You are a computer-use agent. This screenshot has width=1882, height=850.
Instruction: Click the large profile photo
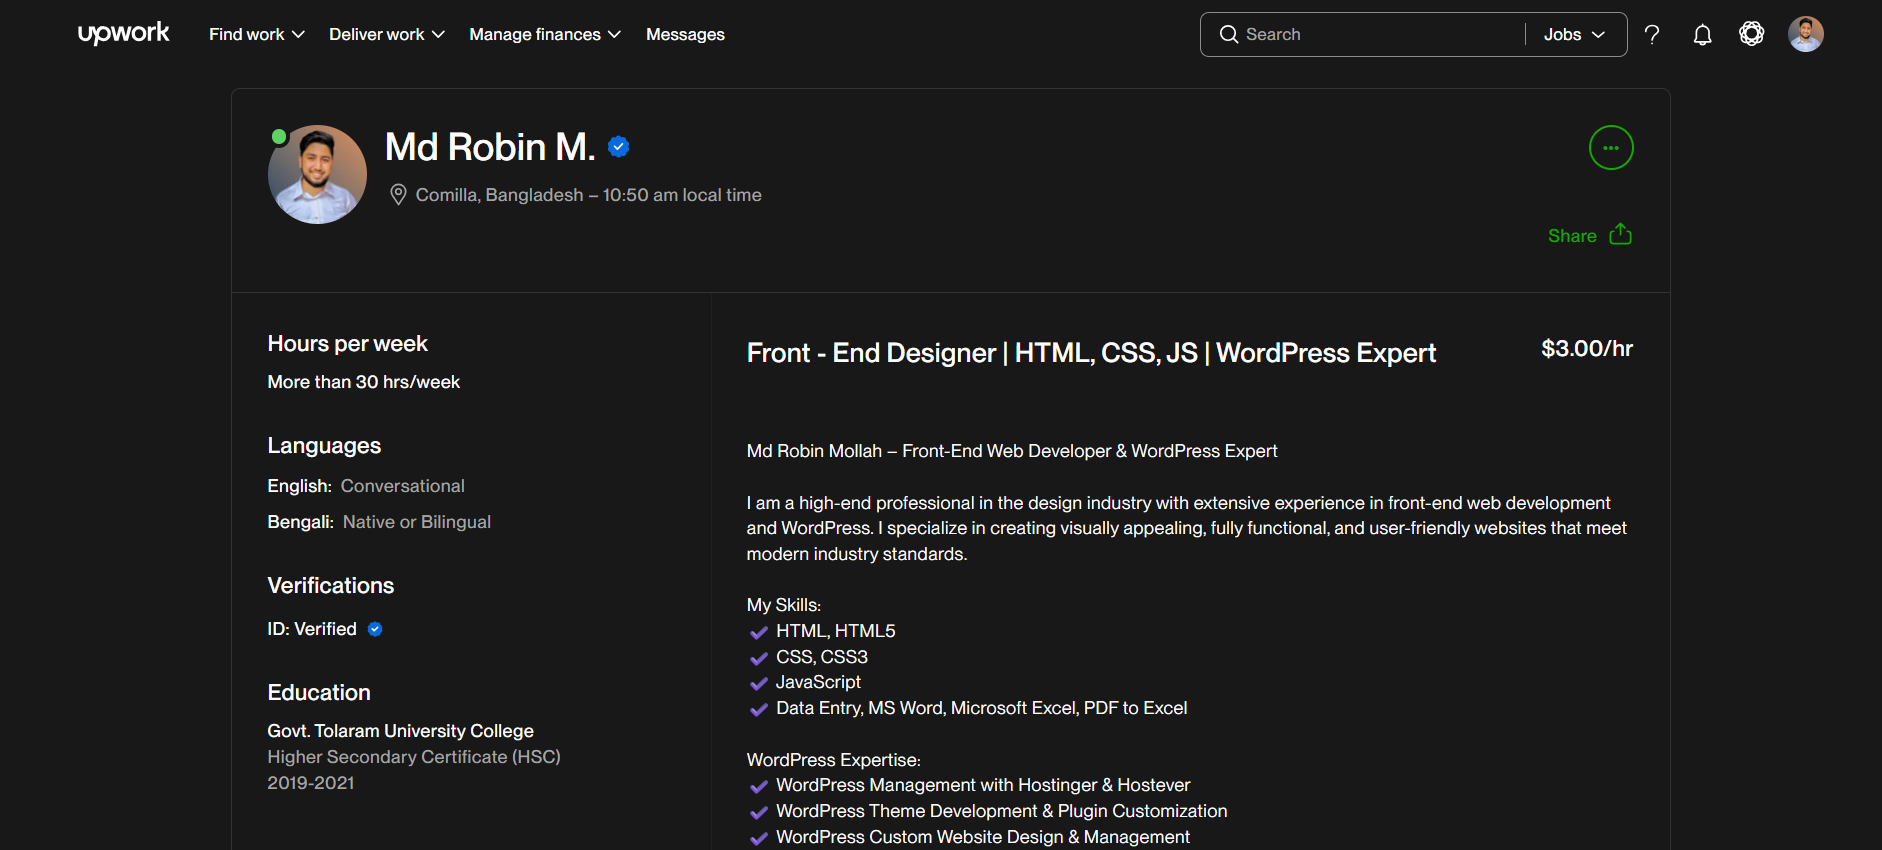pyautogui.click(x=317, y=175)
